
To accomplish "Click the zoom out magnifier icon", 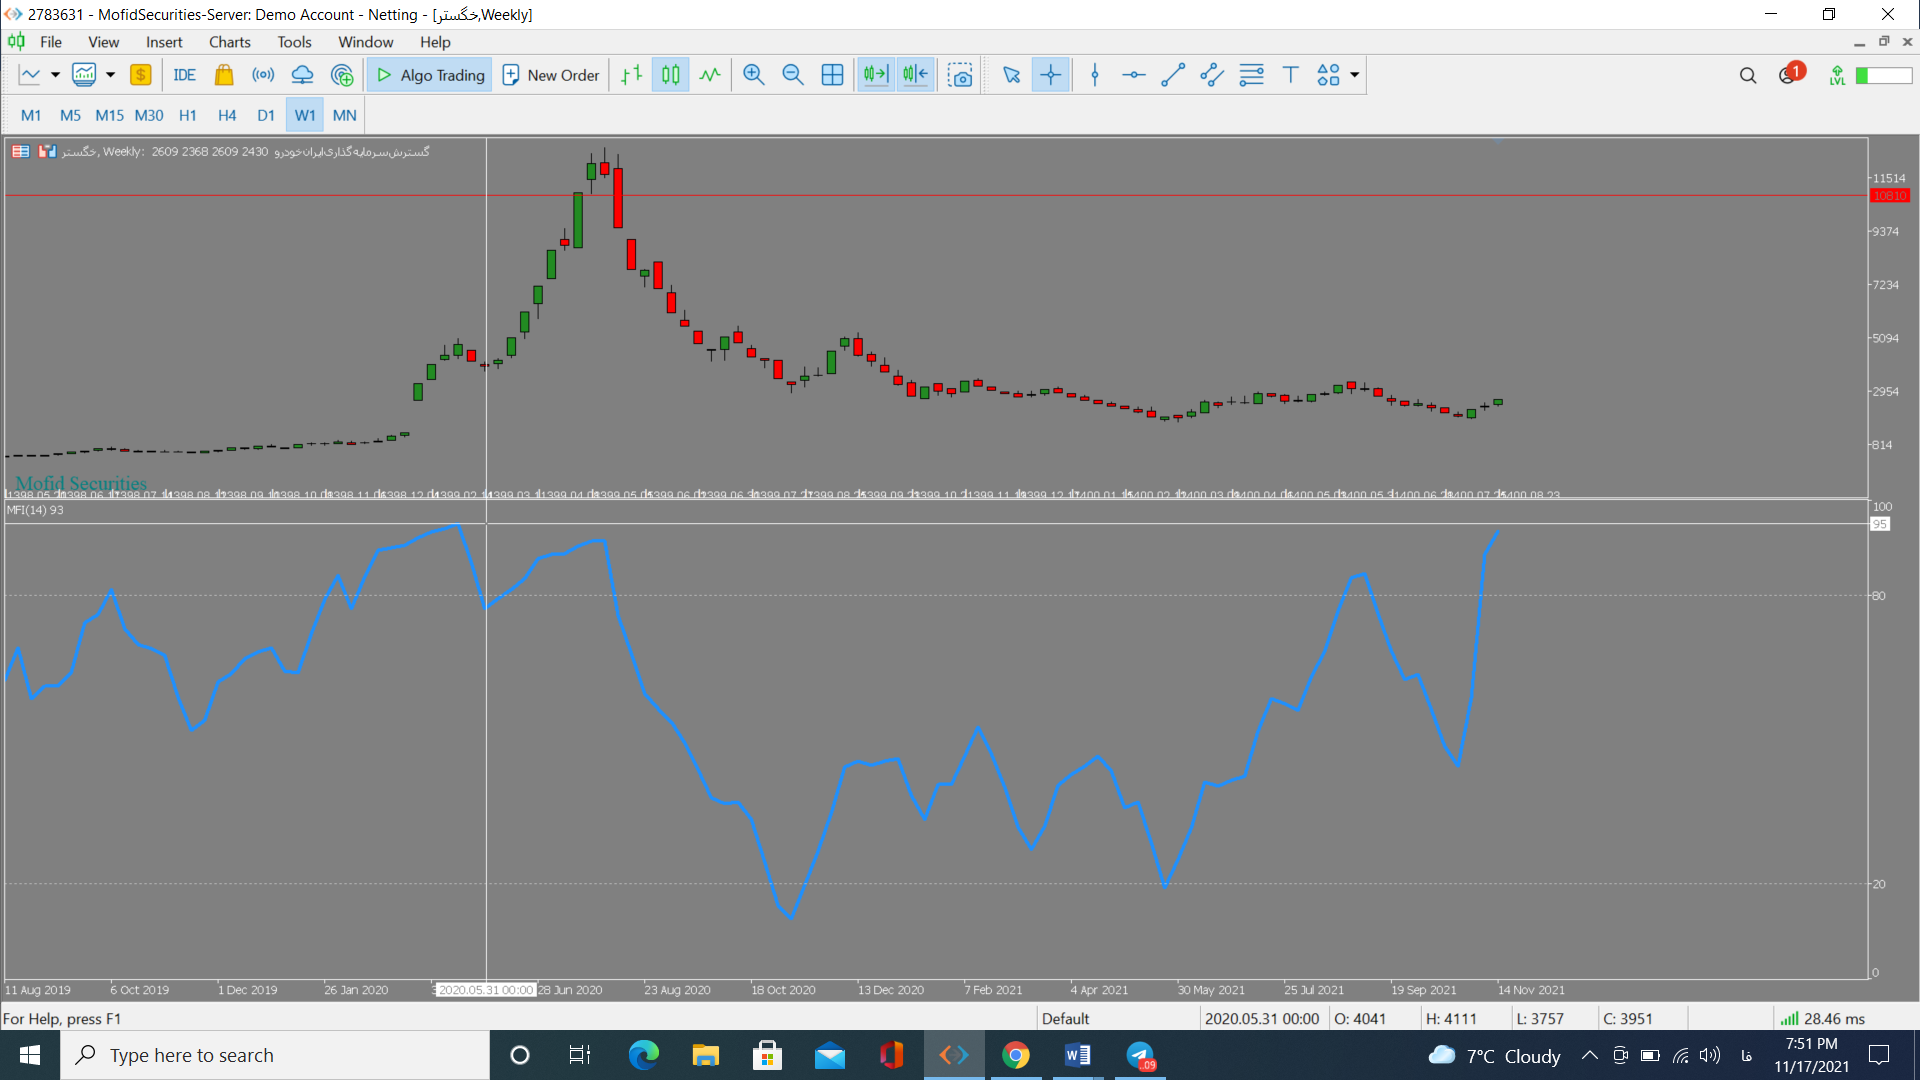I will 793,75.
